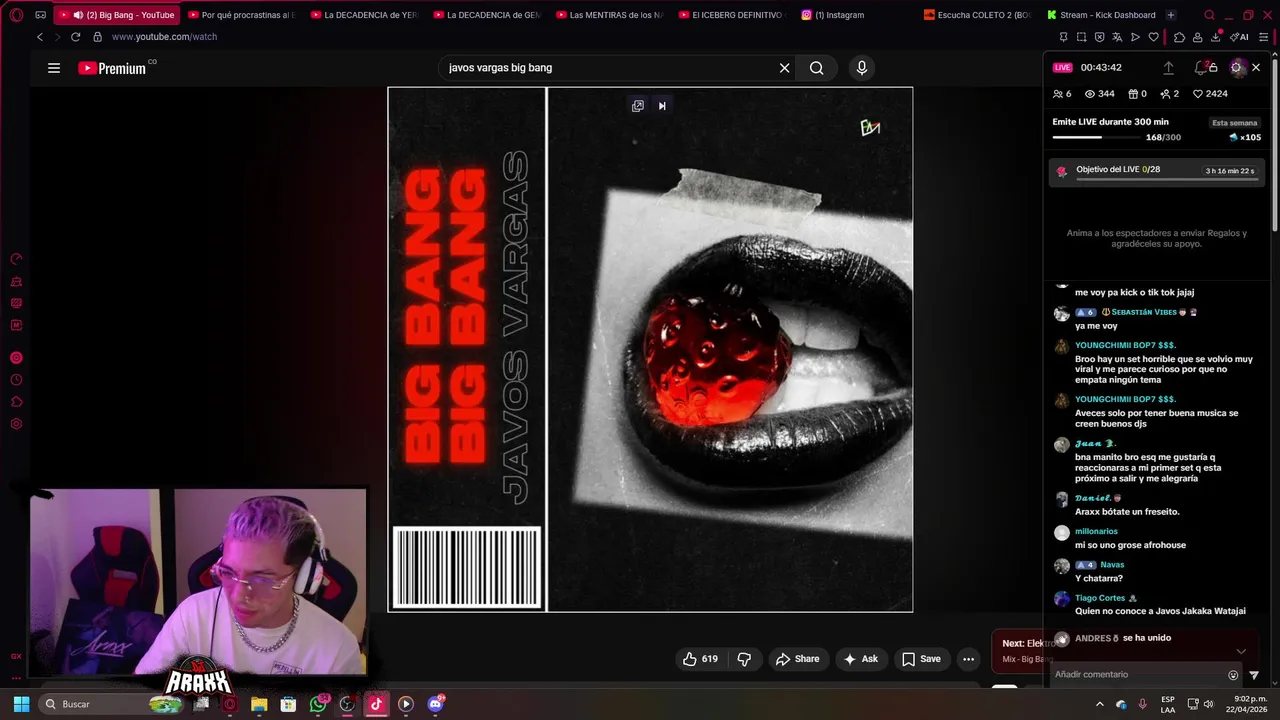
Task: Open the Ask button under the video
Action: click(x=860, y=659)
